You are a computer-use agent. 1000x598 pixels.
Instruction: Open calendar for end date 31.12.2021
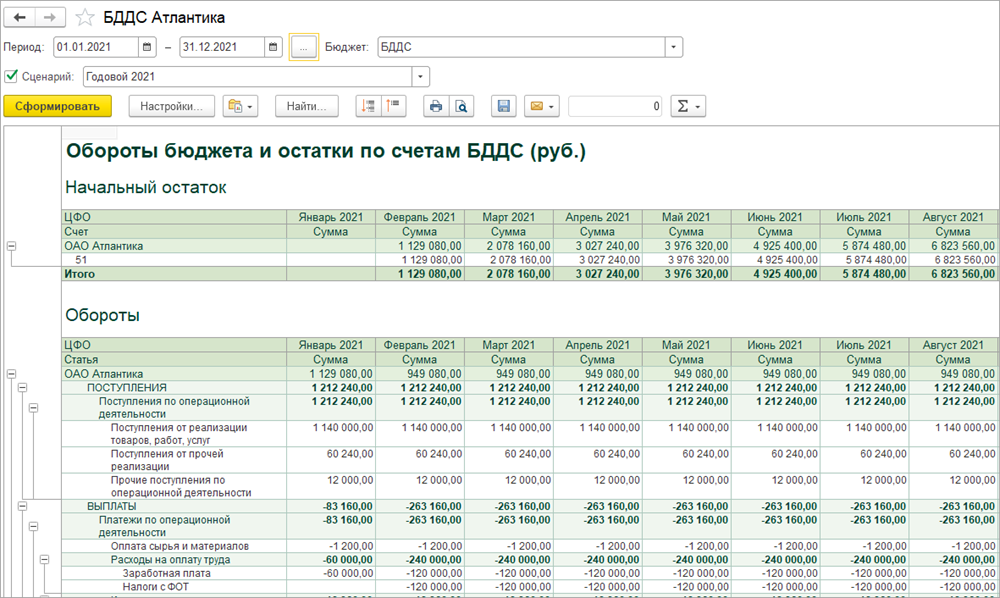[273, 47]
